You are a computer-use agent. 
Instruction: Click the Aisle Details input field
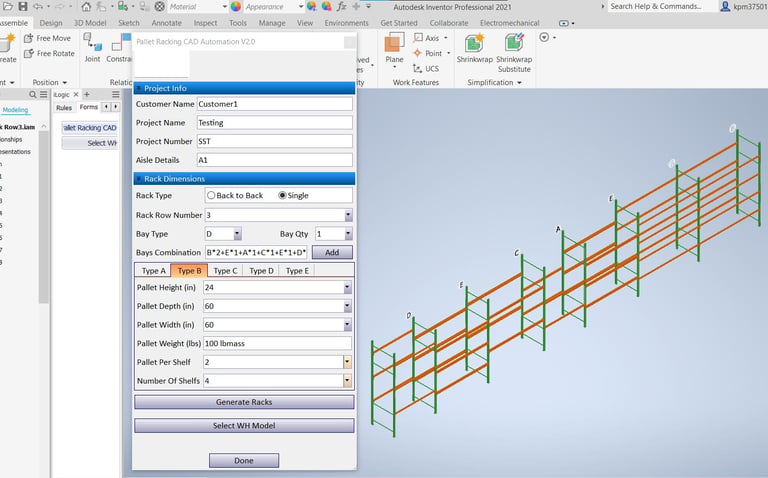tap(274, 160)
